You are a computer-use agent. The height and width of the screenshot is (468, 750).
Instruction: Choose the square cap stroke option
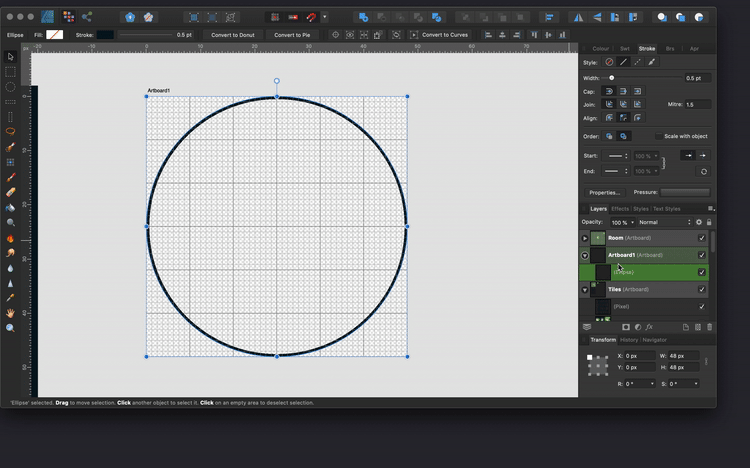pyautogui.click(x=637, y=91)
